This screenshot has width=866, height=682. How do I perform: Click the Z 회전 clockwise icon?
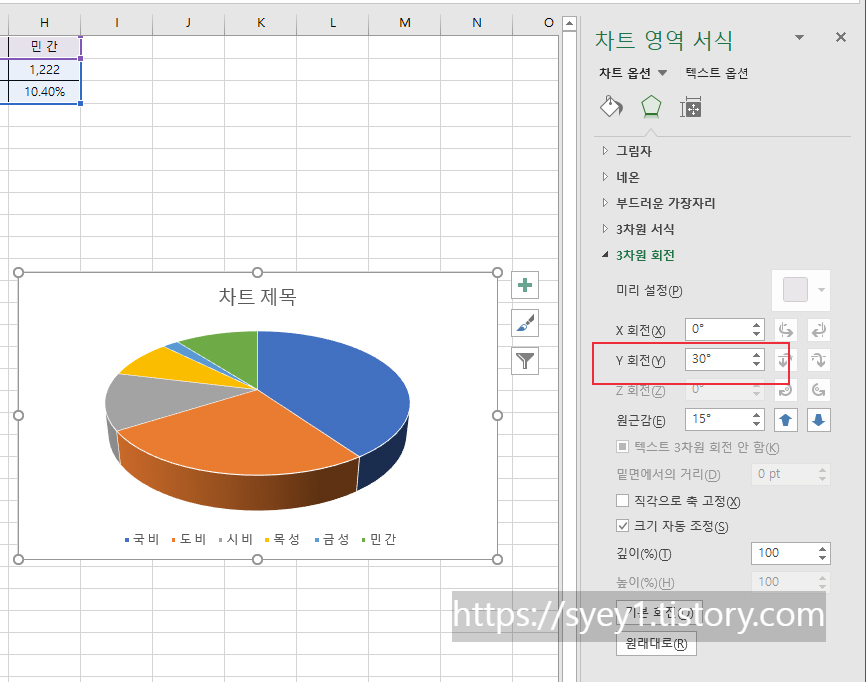coord(785,390)
